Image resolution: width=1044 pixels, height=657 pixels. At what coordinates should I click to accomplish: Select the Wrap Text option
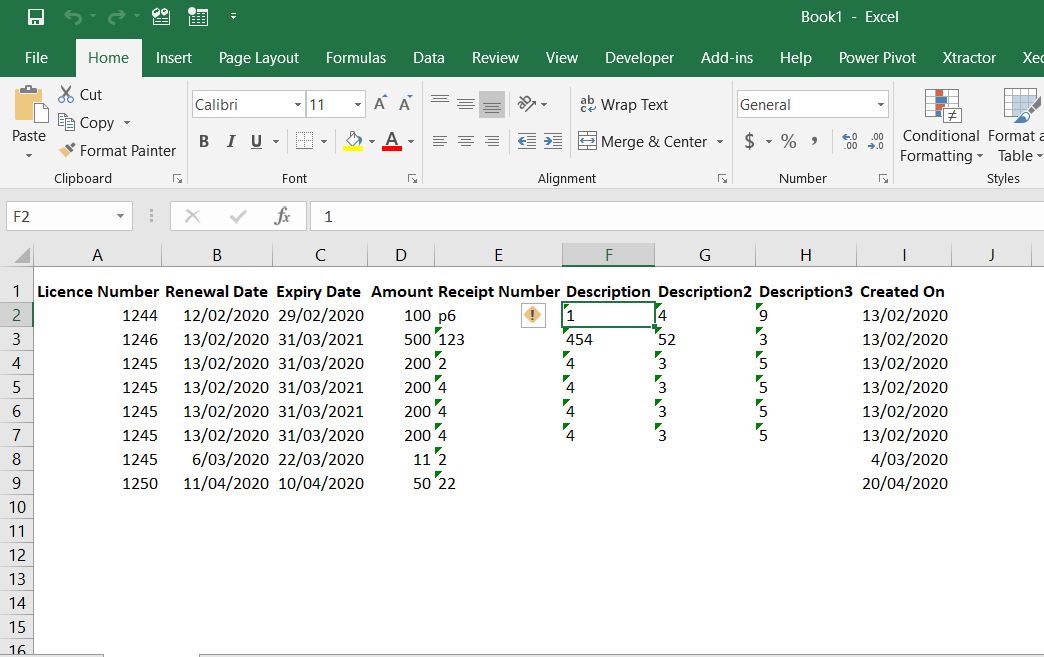[626, 104]
